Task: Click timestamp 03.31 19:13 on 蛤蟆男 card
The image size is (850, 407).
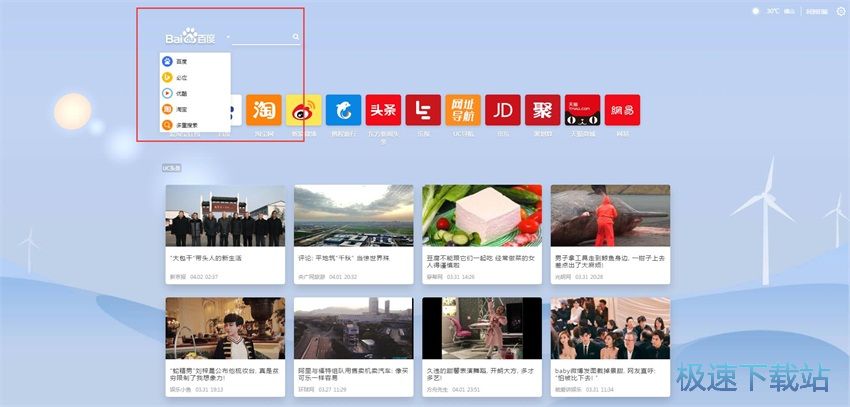Action: (x=209, y=389)
